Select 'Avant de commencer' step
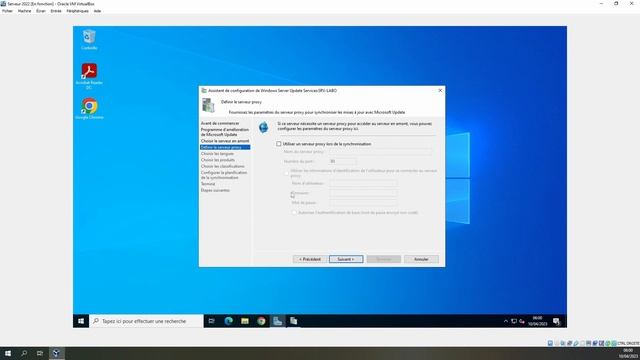The image size is (640, 360). tap(220, 123)
